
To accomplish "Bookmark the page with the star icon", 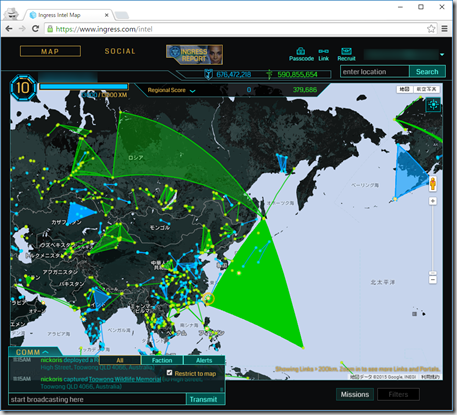I will pyautogui.click(x=431, y=29).
